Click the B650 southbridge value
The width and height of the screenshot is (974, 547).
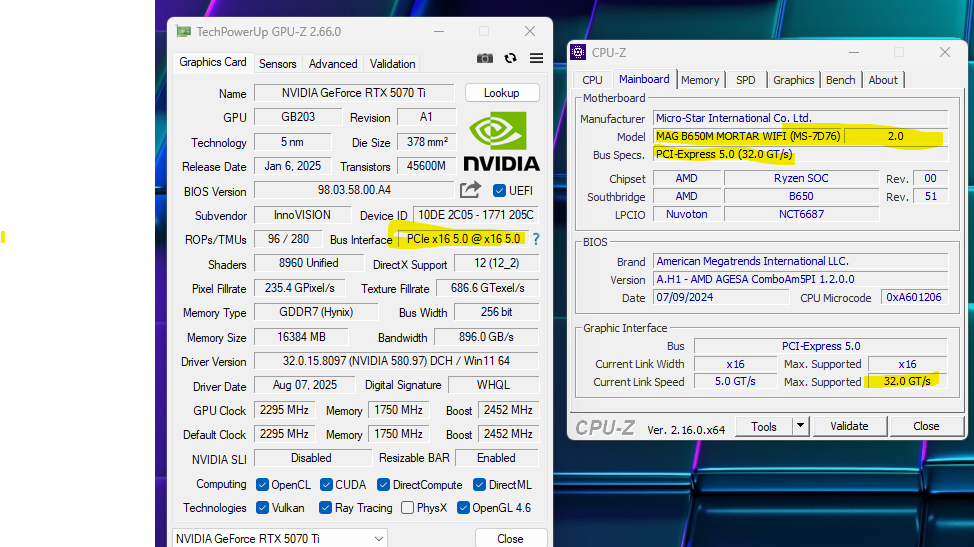801,196
